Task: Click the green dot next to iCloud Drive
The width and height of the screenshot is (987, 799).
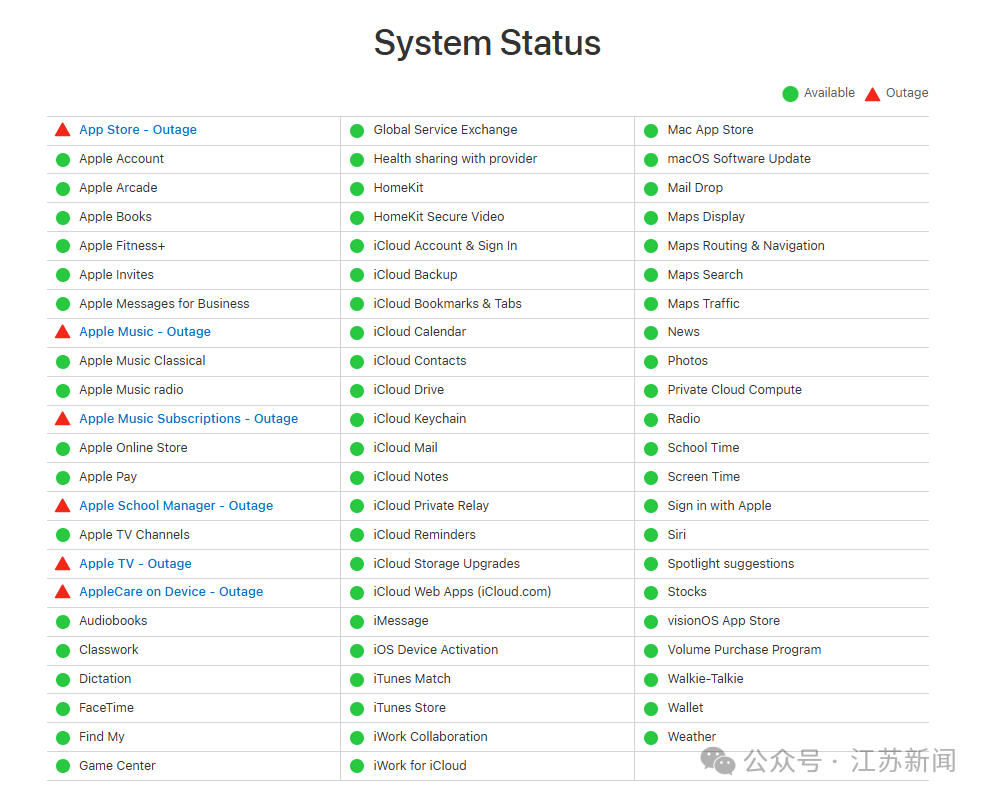Action: (357, 391)
